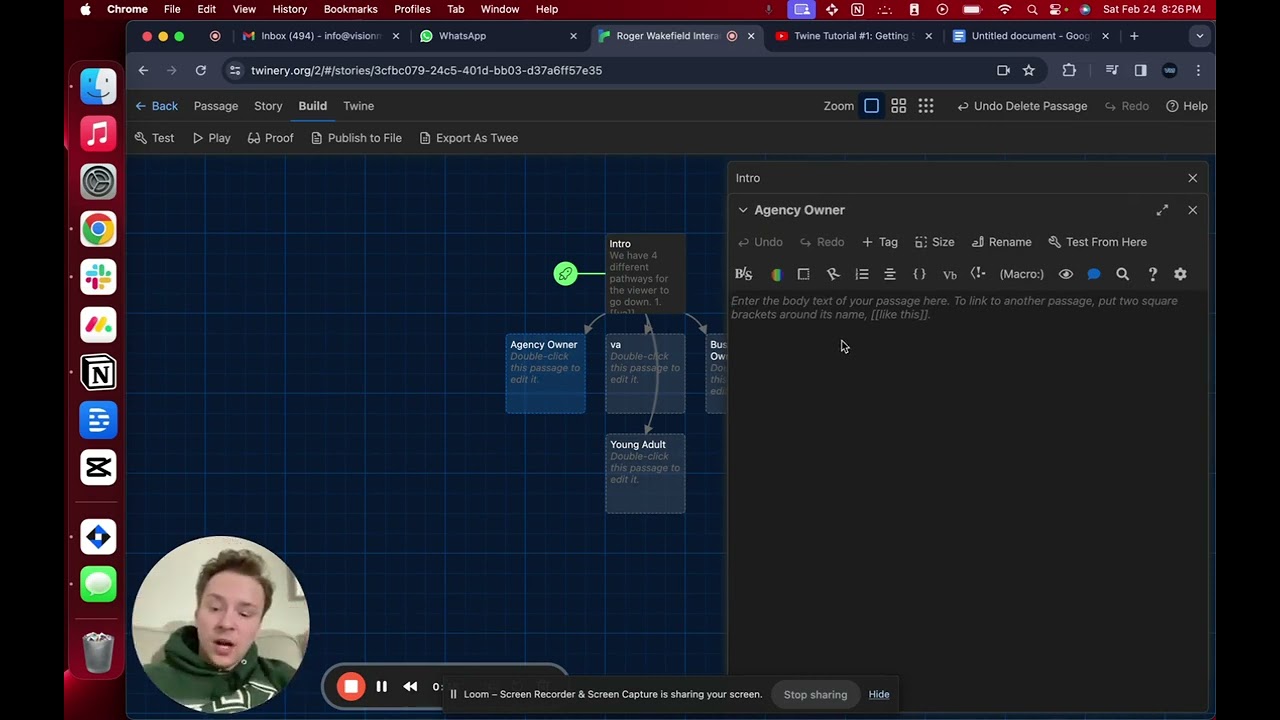This screenshot has height=720, width=1280.
Task: Select the single-square zoom level
Action: click(x=871, y=106)
